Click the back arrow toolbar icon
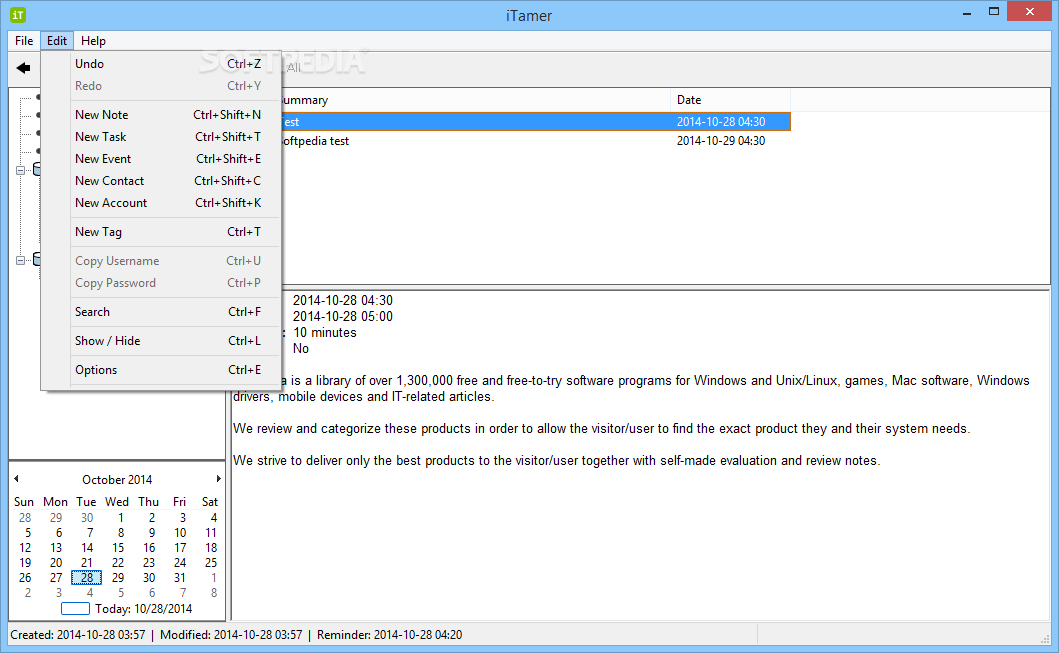Image resolution: width=1059 pixels, height=653 pixels. (24, 68)
